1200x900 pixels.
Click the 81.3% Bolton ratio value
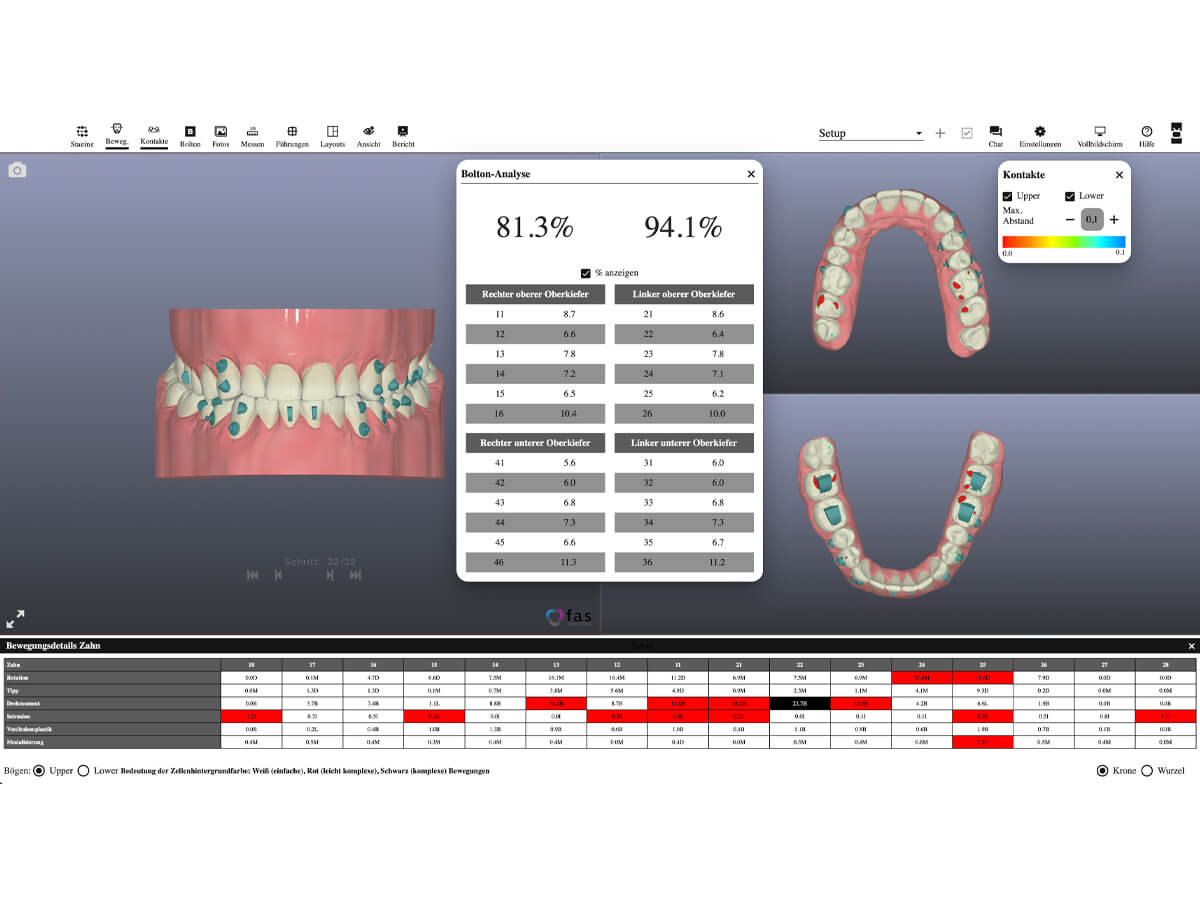535,227
